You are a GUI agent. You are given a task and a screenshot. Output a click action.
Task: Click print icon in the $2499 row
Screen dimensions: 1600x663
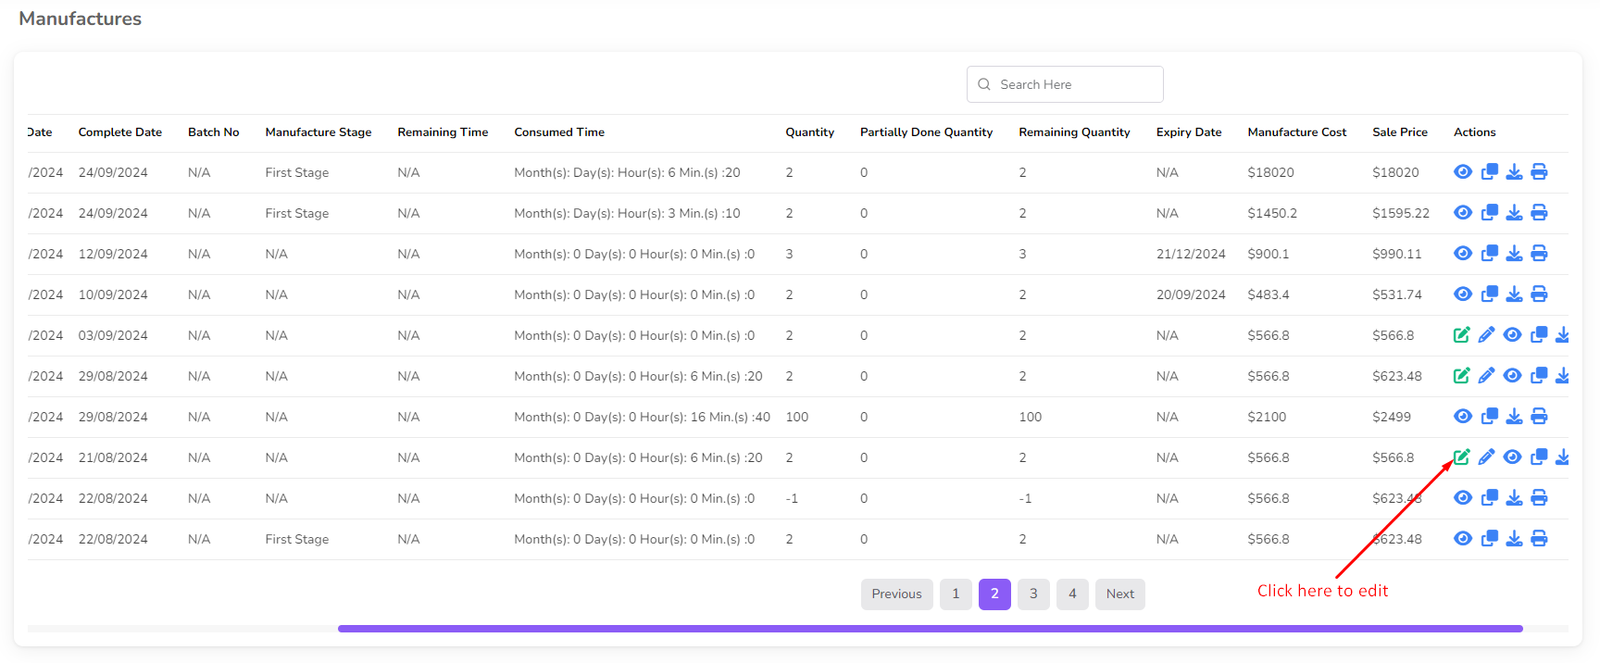[x=1539, y=416]
